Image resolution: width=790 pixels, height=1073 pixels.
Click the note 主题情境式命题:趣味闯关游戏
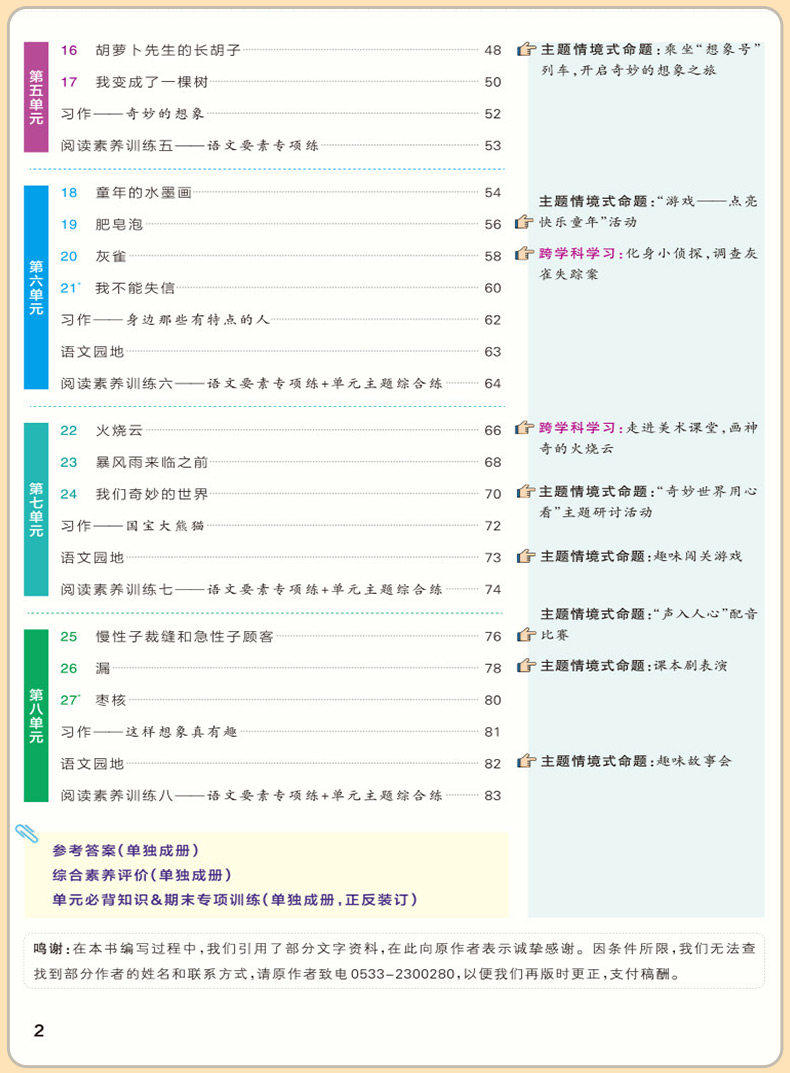click(x=641, y=556)
